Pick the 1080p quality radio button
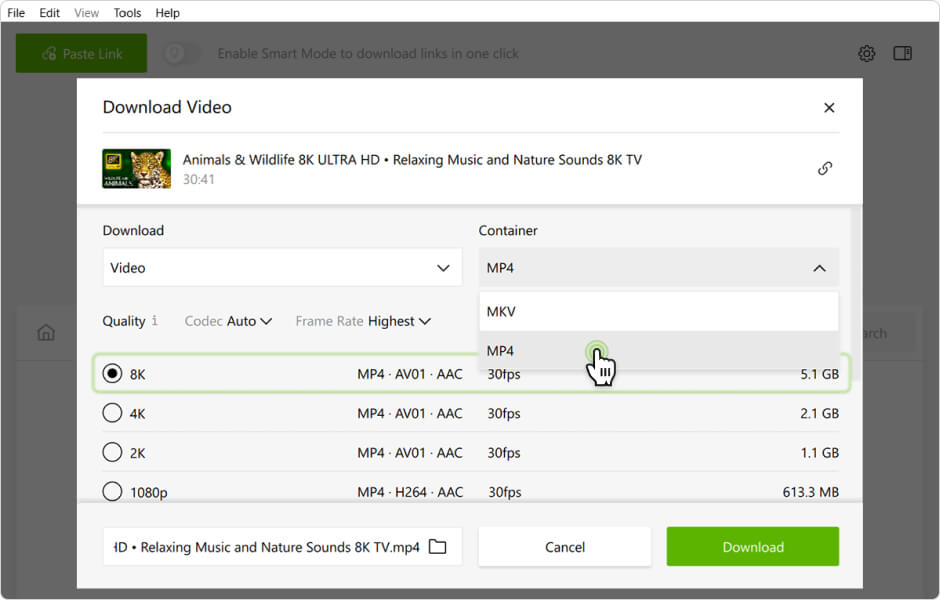The height and width of the screenshot is (600, 940). click(x=112, y=491)
